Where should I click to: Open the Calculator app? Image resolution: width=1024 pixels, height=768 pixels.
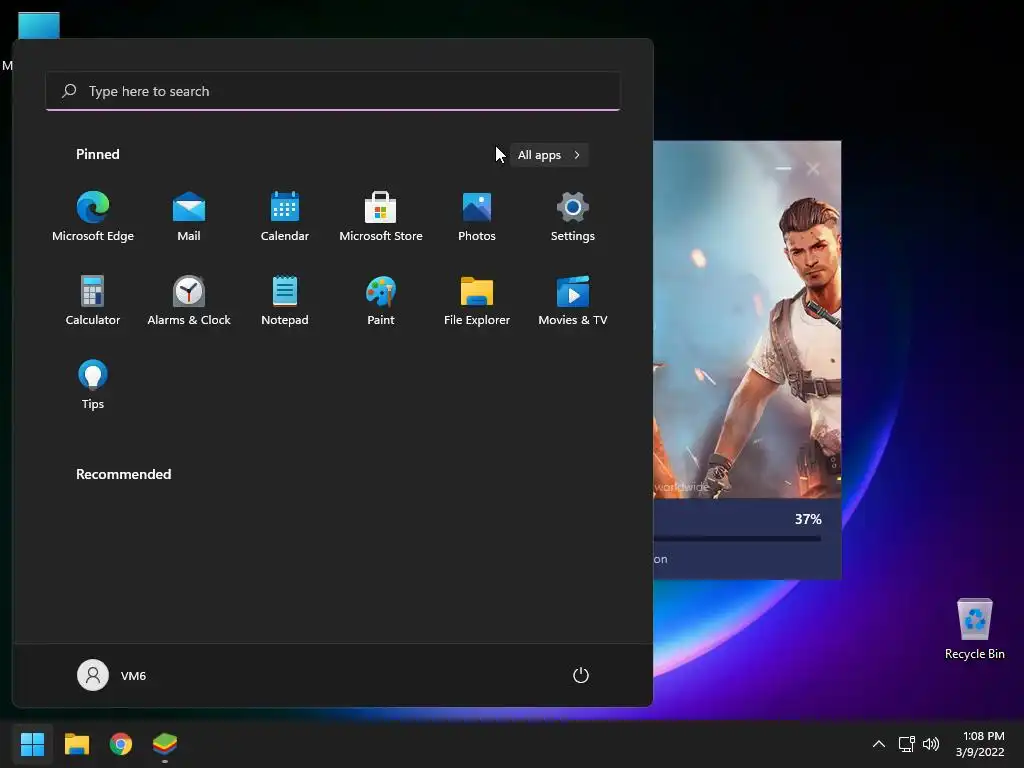[x=93, y=301]
